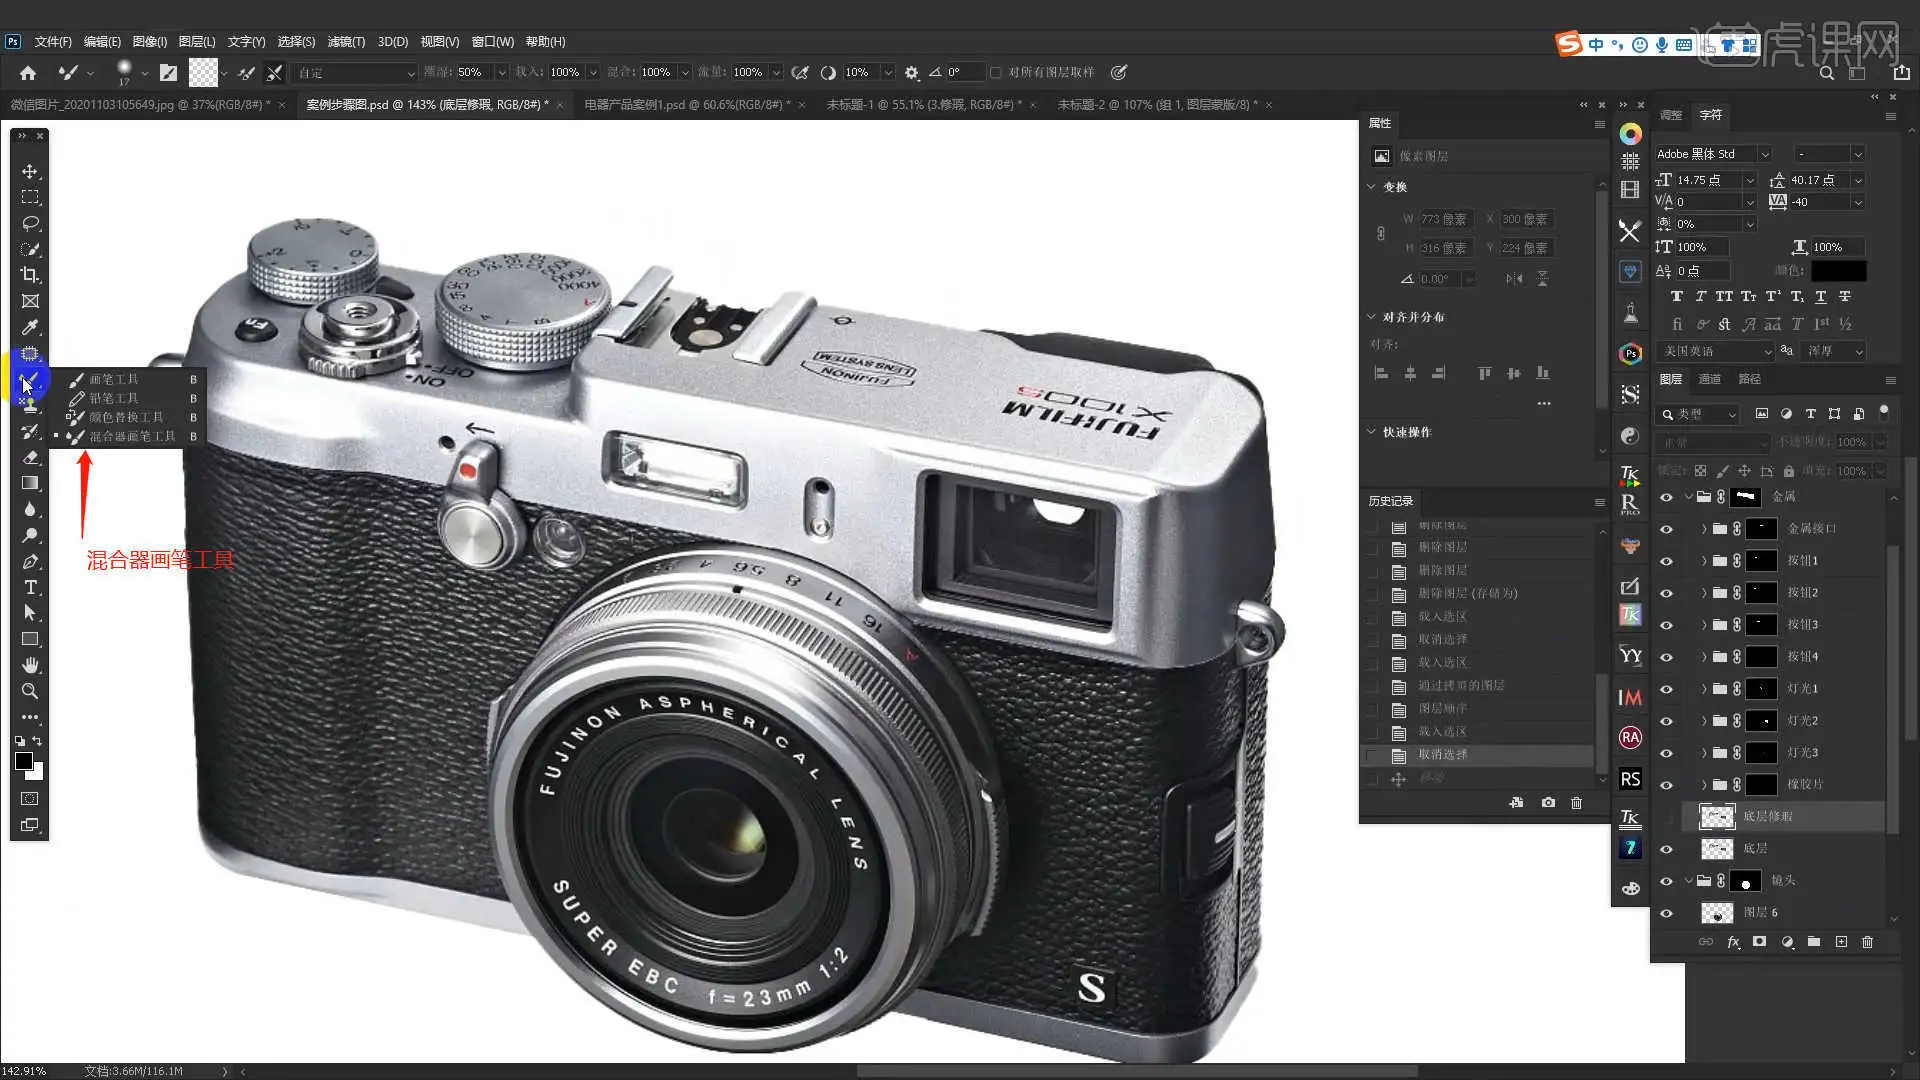Viewport: 1920px width, 1080px height.
Task: Open the 类型 layer filter dropdown
Action: point(1699,414)
